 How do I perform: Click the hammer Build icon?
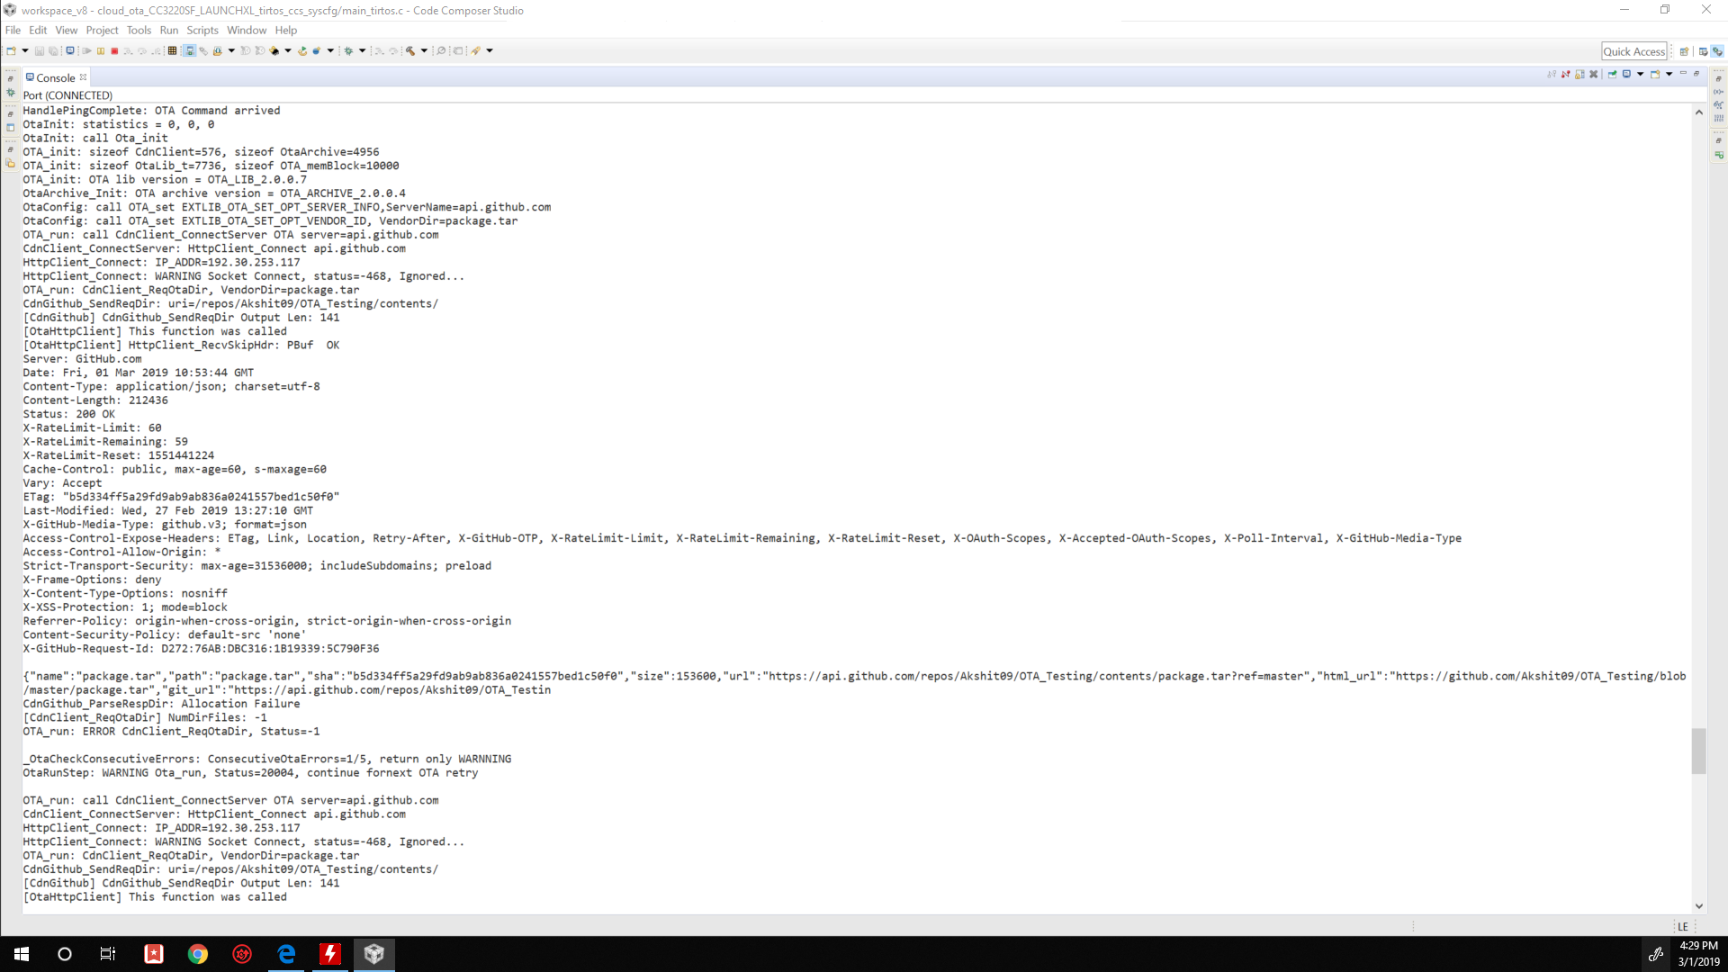410,51
